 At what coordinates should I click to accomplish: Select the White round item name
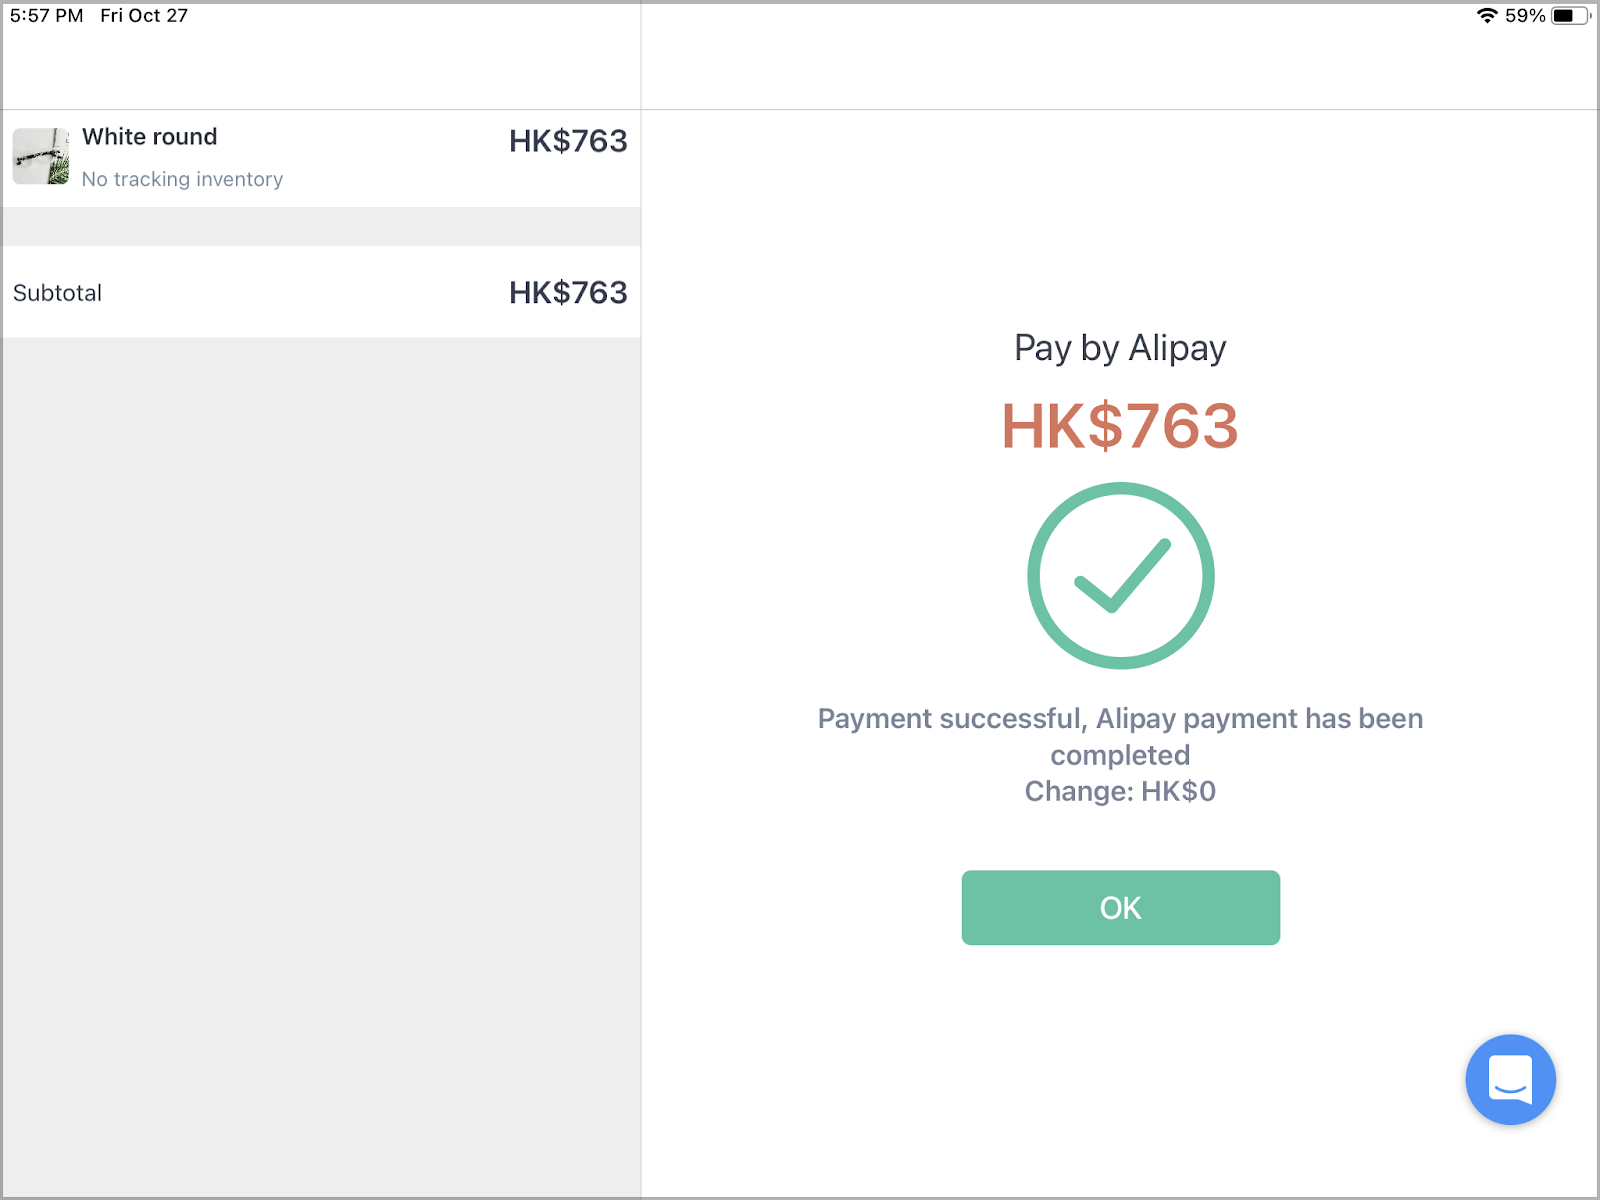(149, 137)
